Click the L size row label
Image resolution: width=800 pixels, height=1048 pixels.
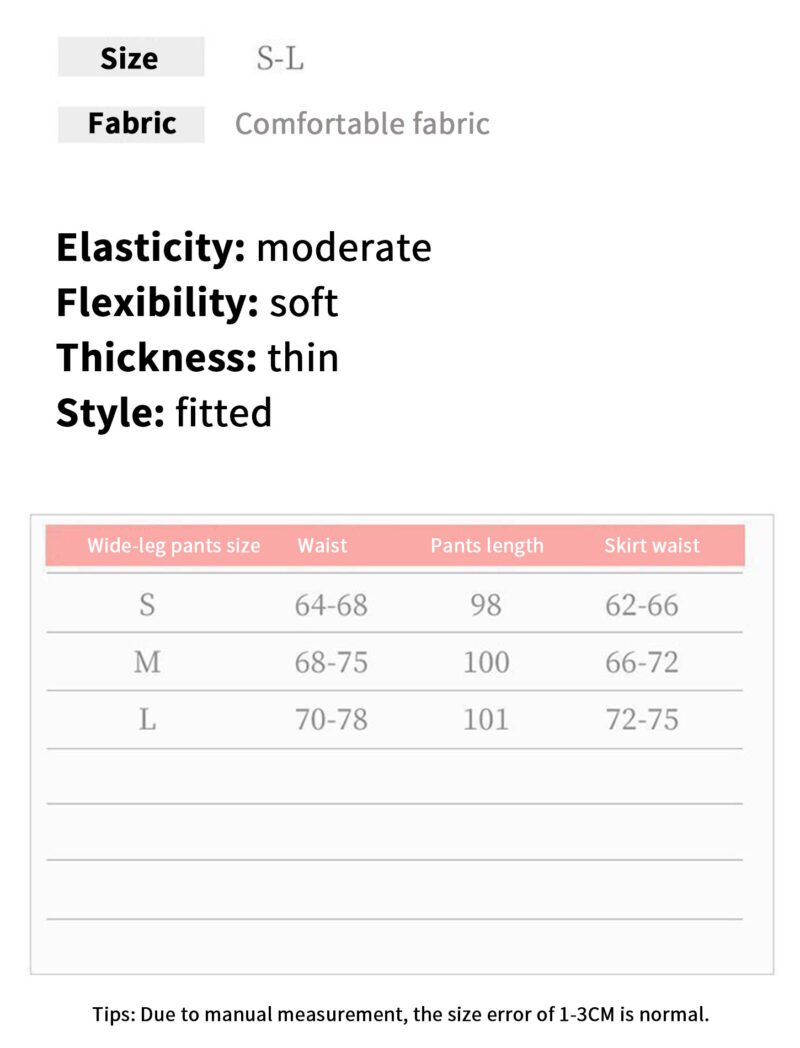tap(147, 719)
